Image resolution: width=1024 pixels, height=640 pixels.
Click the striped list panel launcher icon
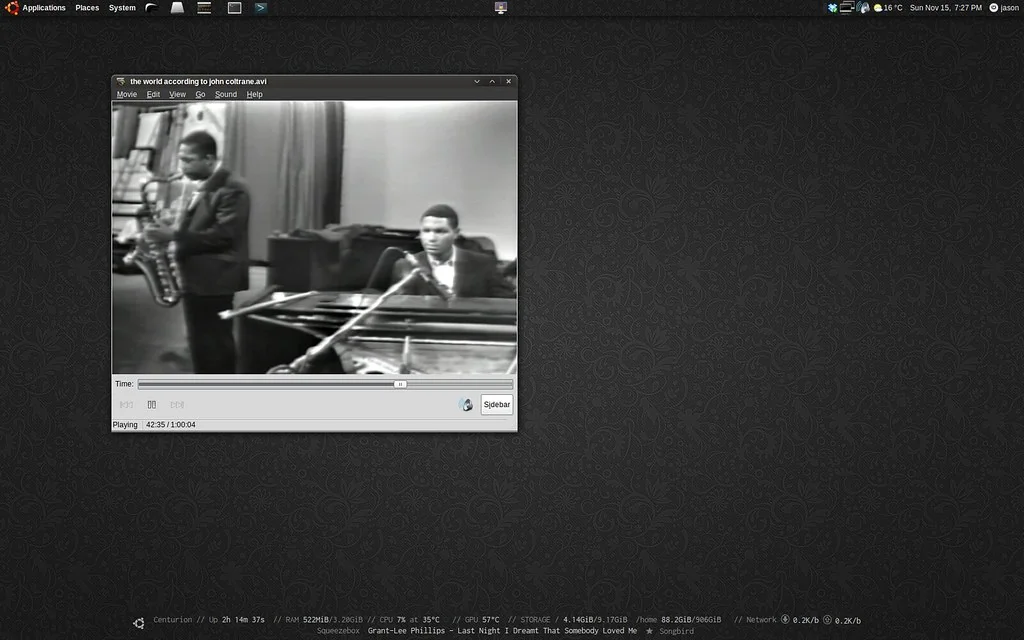point(204,8)
